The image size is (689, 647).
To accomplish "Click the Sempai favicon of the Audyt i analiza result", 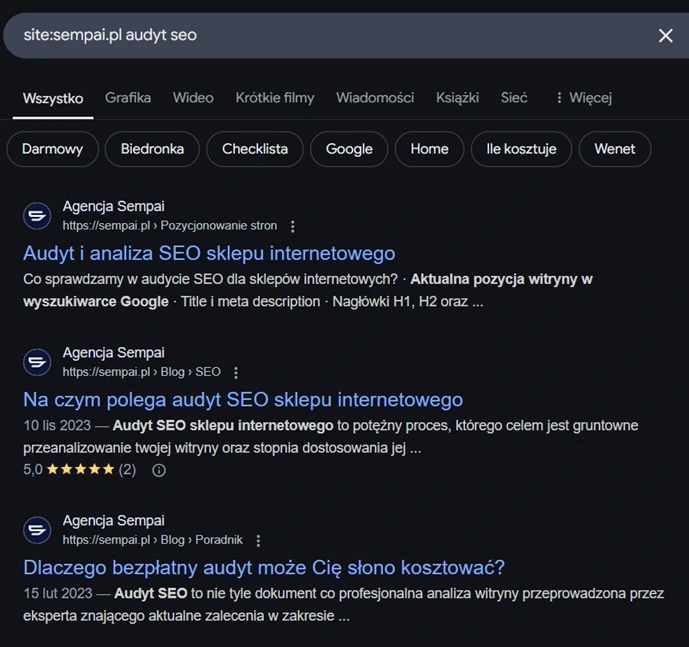I will point(37,216).
